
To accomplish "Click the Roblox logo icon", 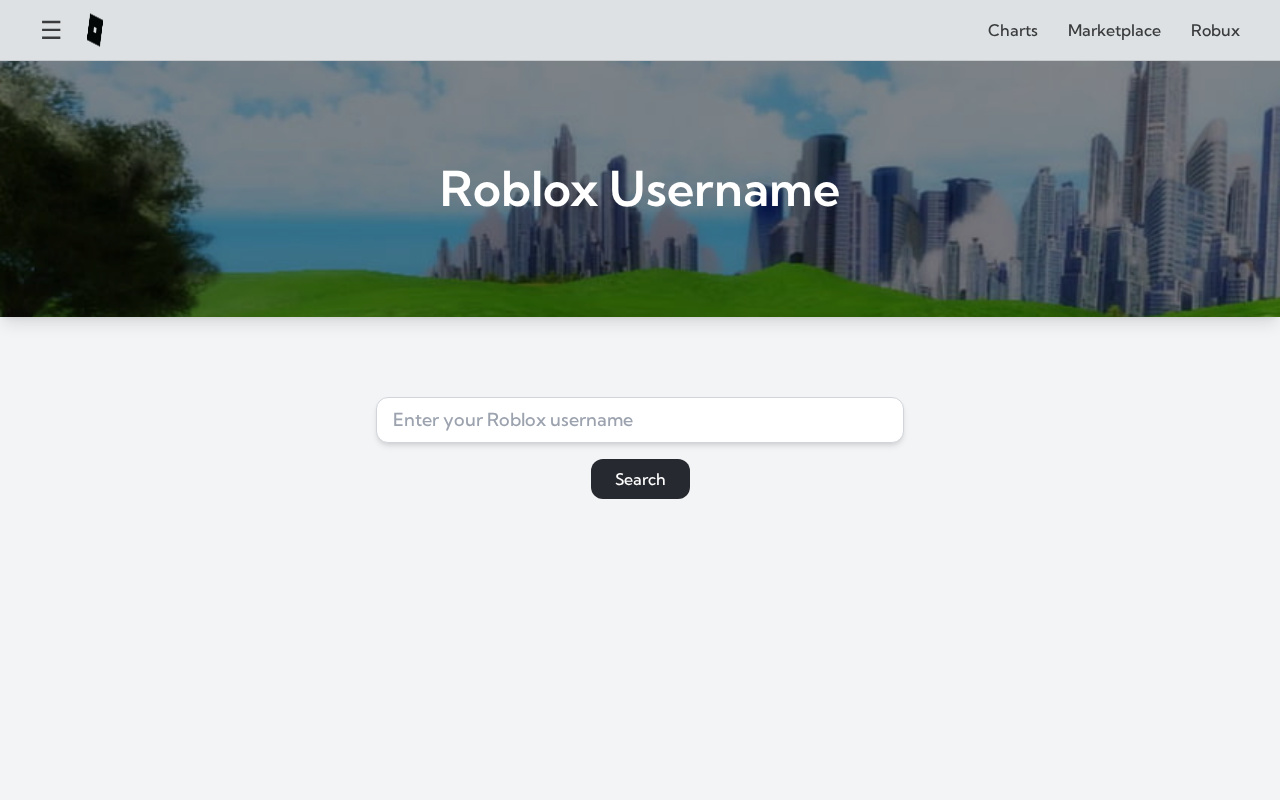I will click(x=95, y=30).
